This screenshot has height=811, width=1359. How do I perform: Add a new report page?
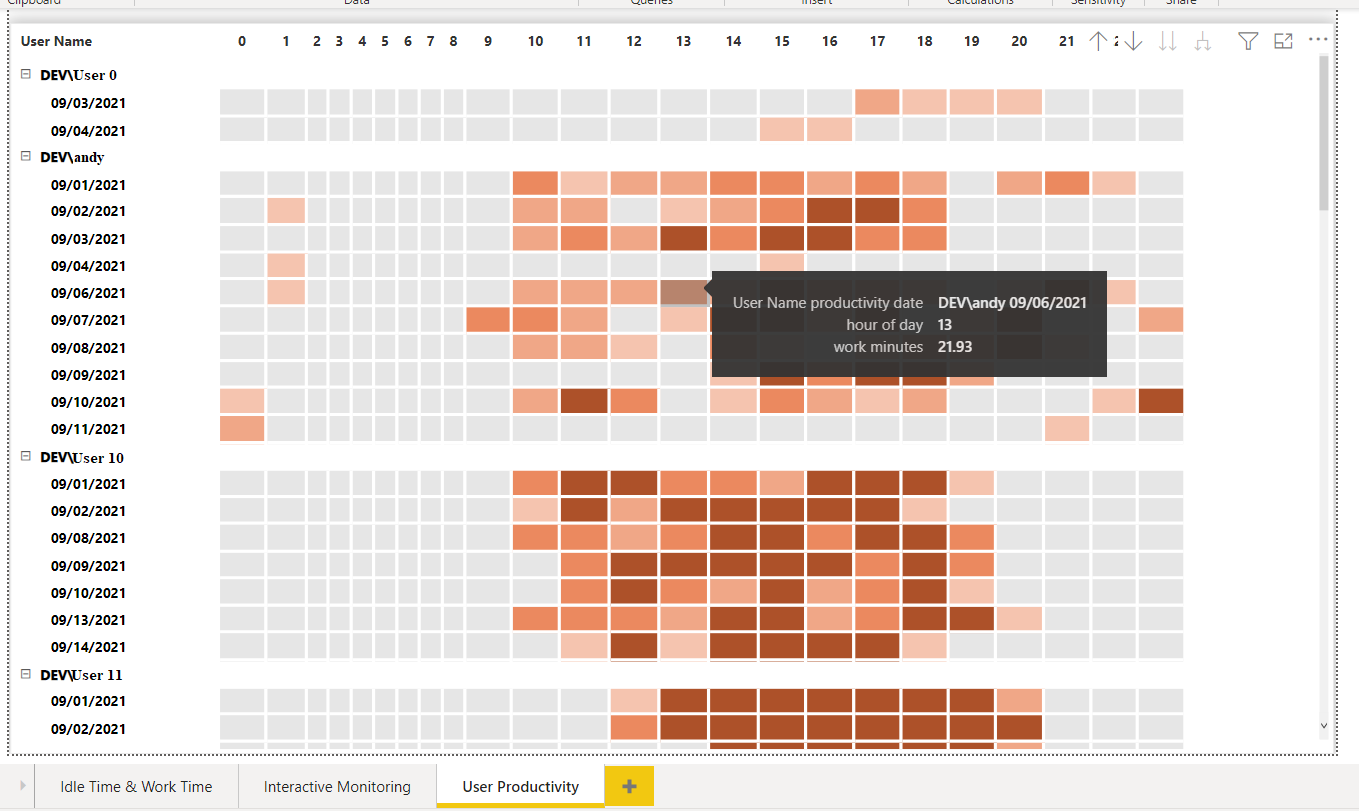(629, 786)
